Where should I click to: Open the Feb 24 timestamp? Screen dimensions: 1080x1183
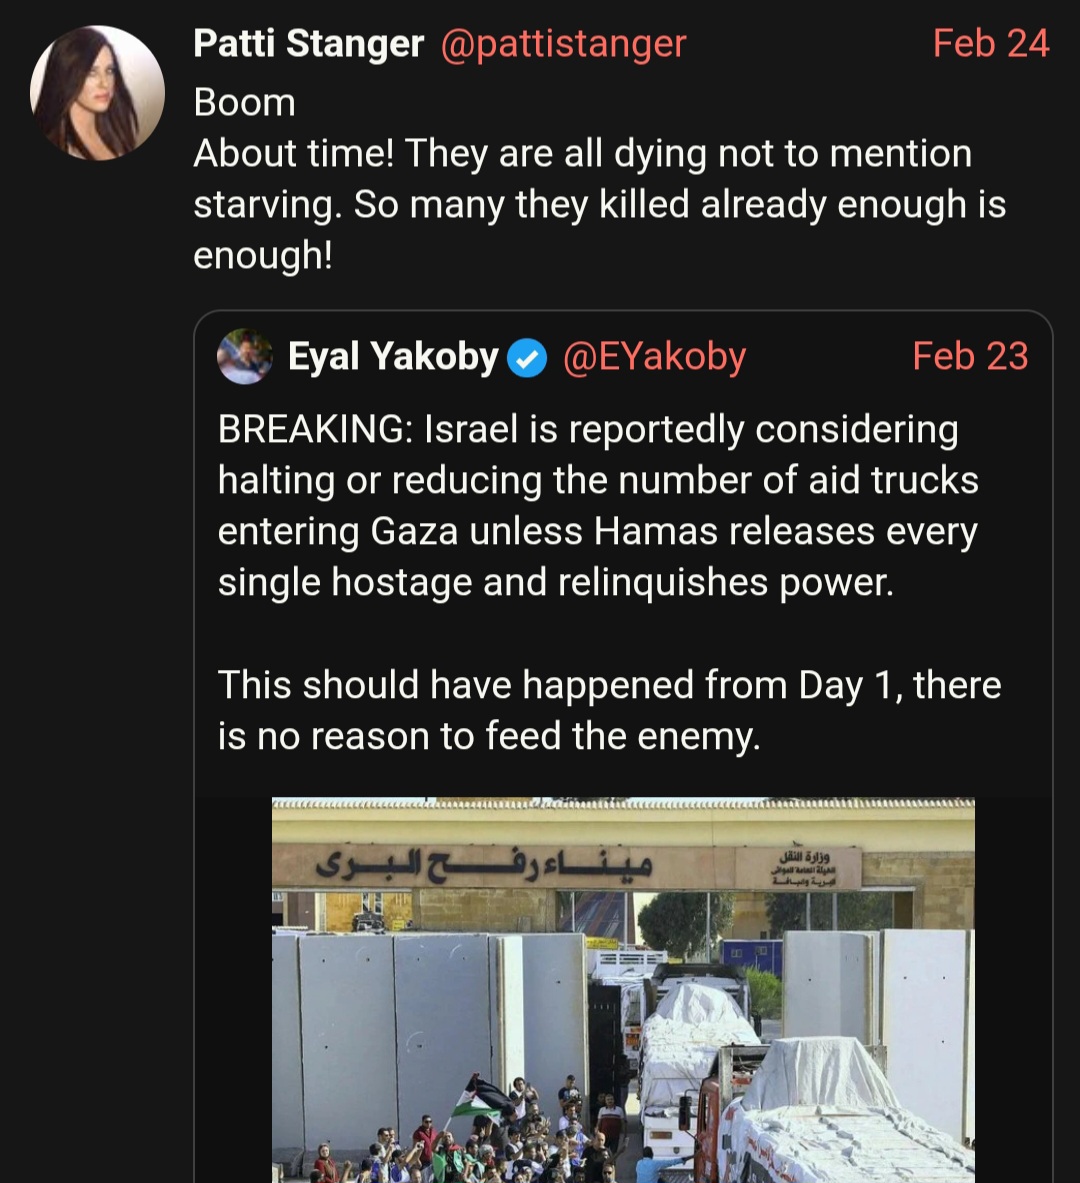pyautogui.click(x=991, y=43)
